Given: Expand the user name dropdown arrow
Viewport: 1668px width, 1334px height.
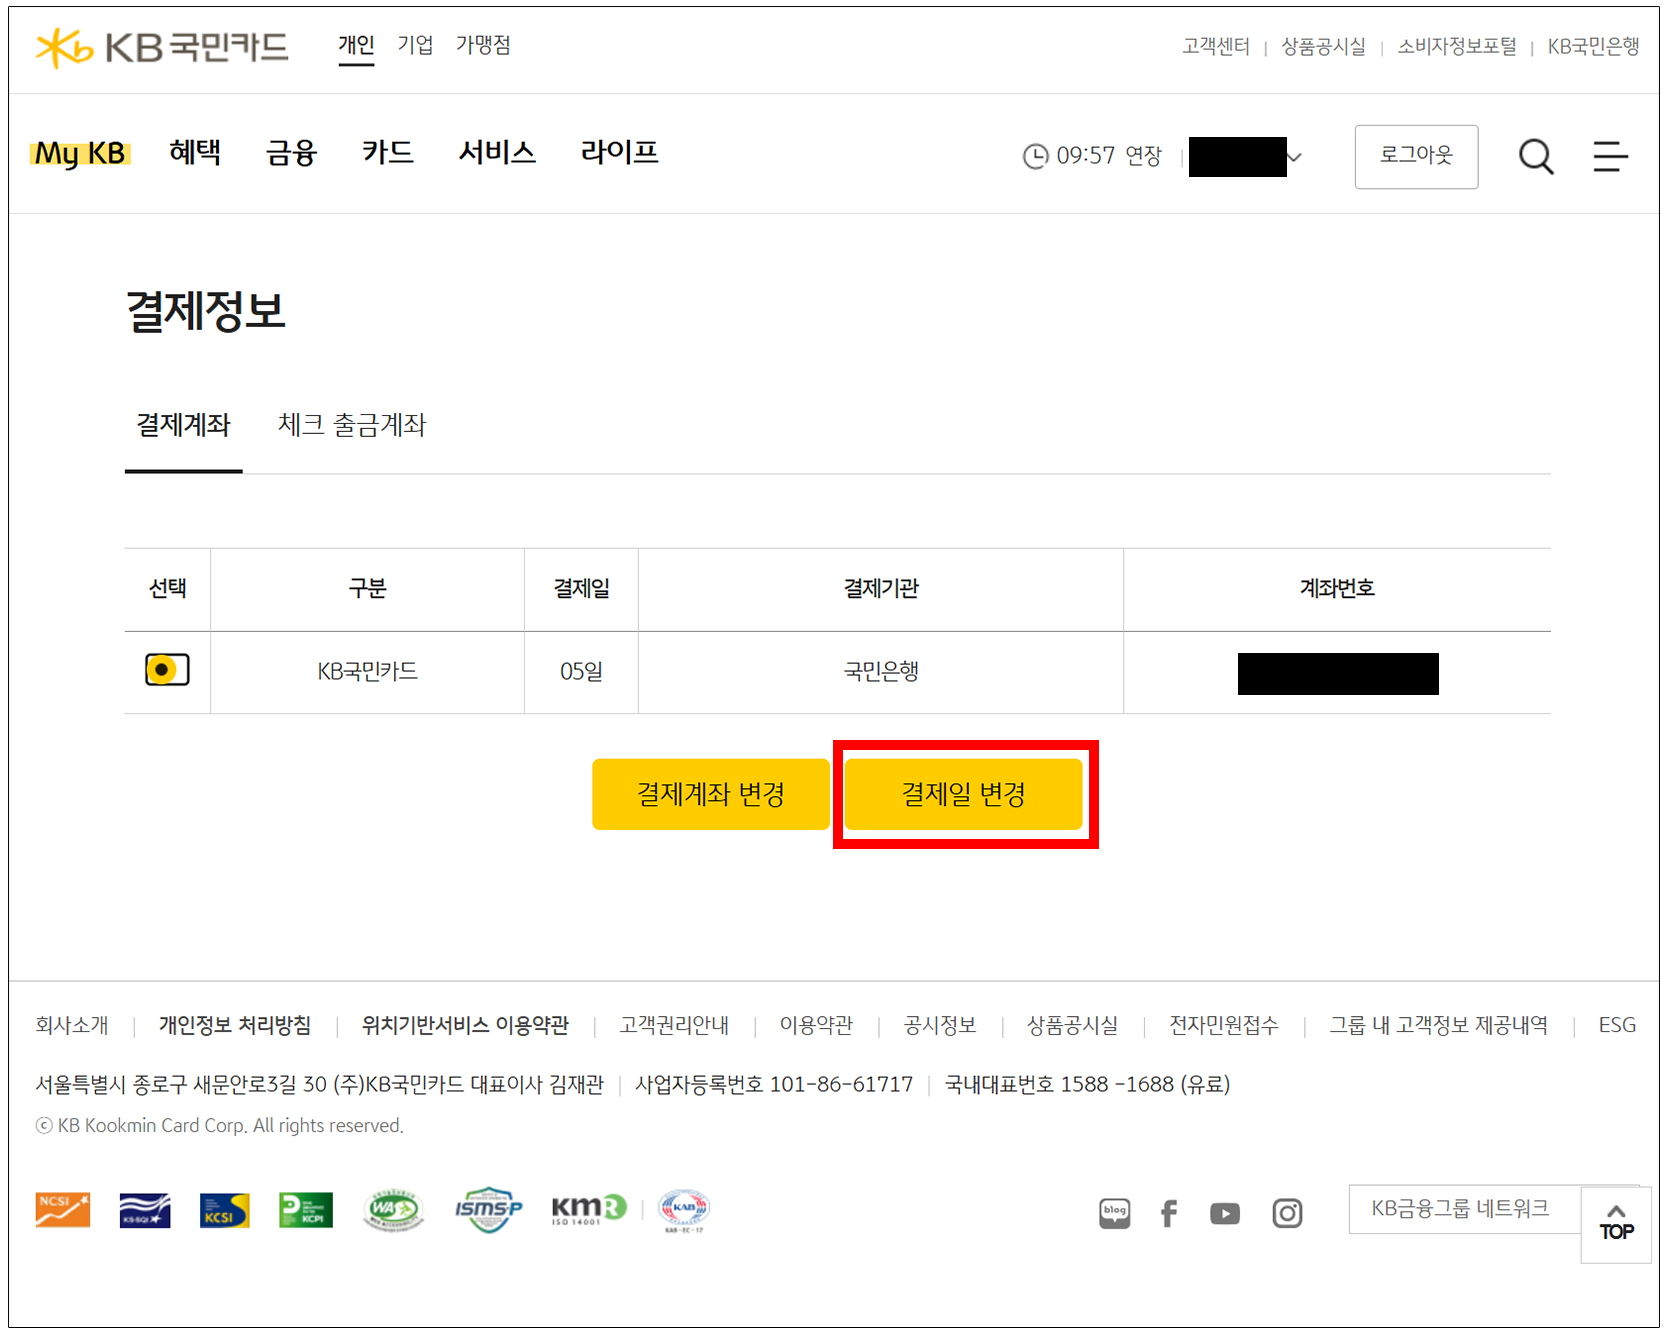Looking at the screenshot, I should (x=1295, y=158).
